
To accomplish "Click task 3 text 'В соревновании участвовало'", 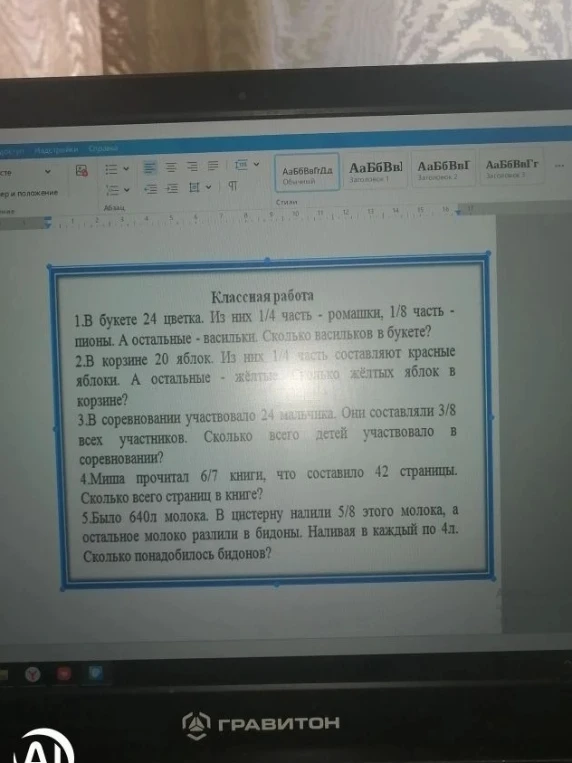I will (x=267, y=434).
